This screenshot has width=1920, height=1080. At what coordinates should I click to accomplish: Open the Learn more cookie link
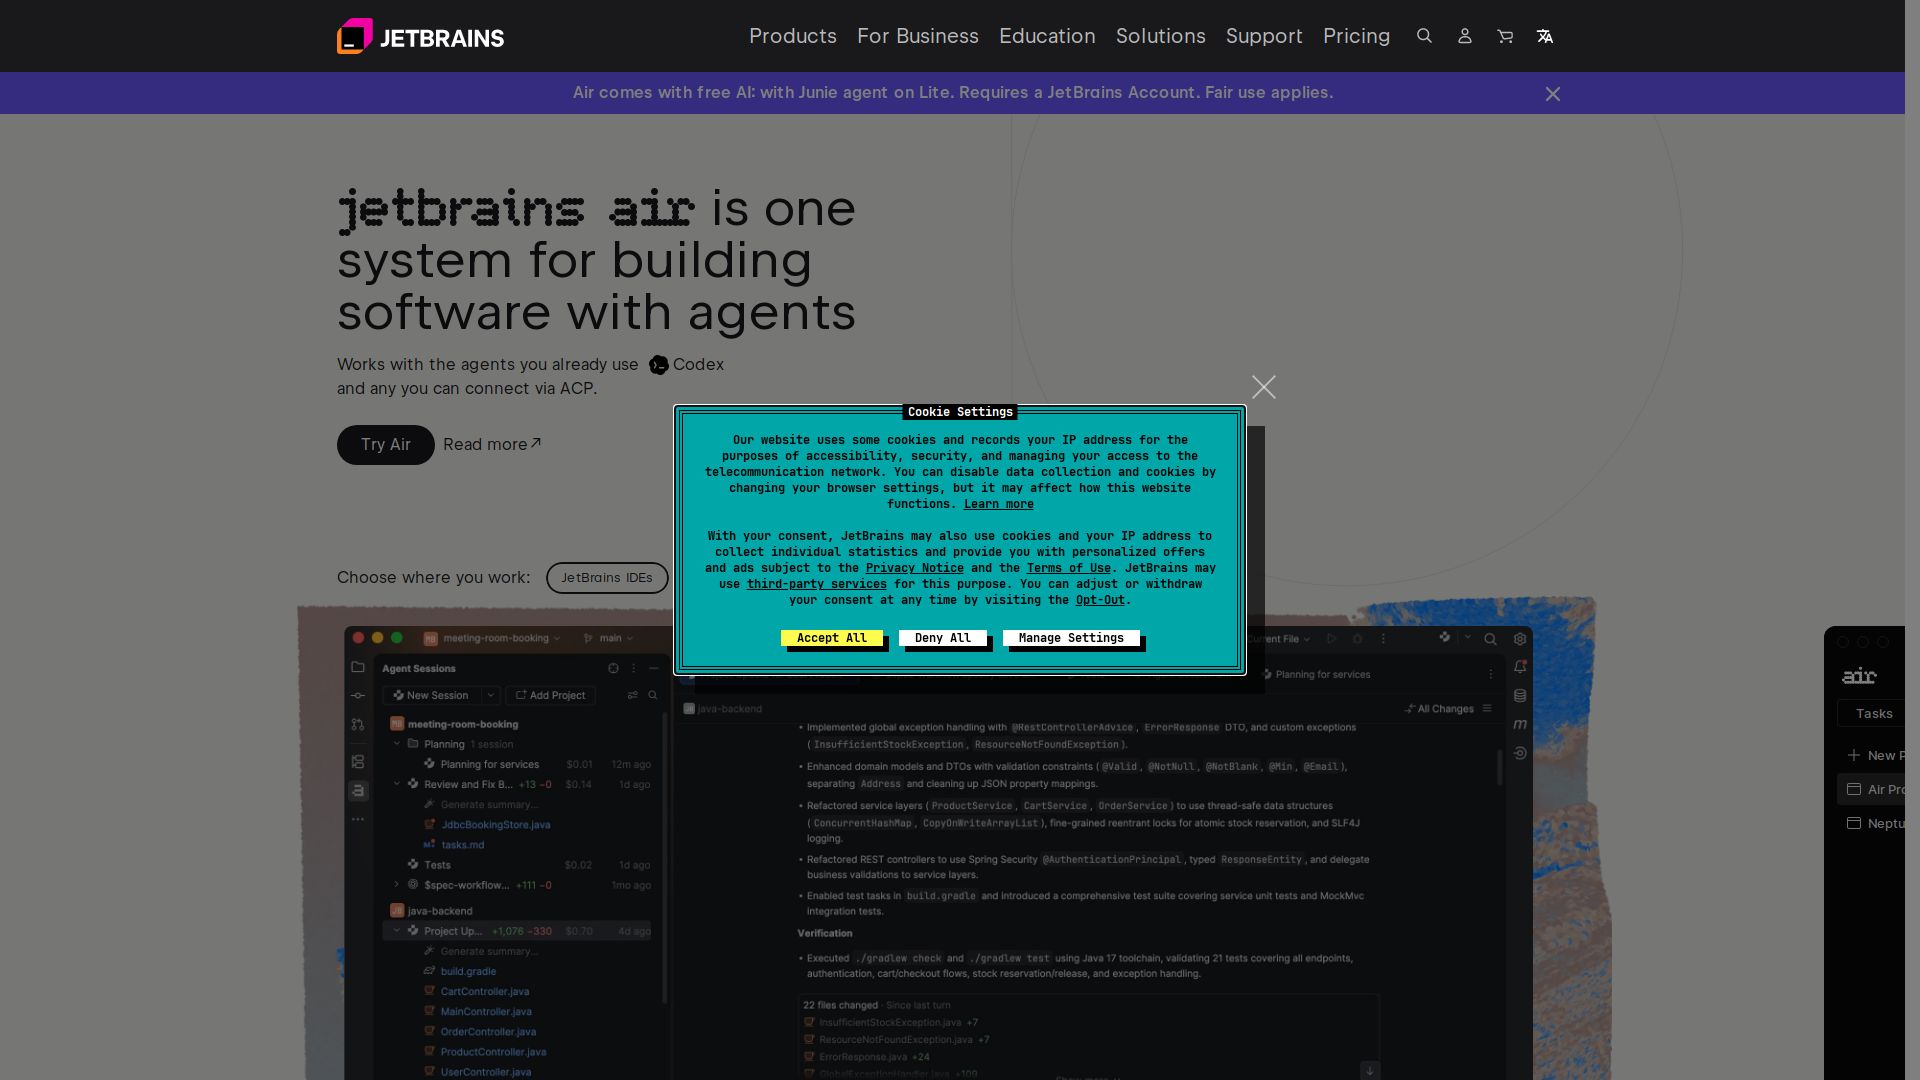pyautogui.click(x=998, y=504)
